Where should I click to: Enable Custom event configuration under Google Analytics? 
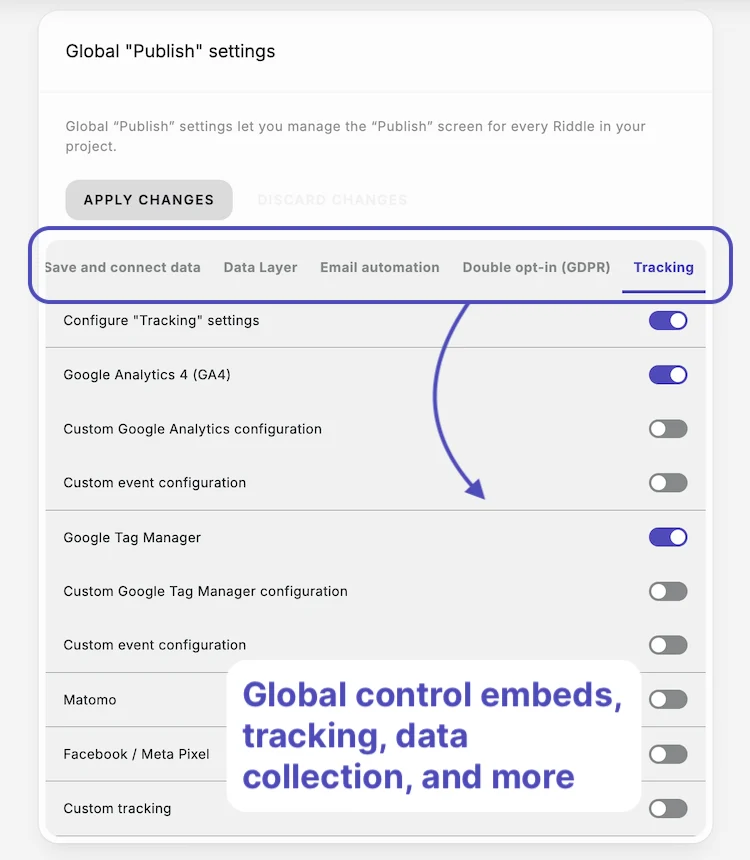[x=667, y=482]
